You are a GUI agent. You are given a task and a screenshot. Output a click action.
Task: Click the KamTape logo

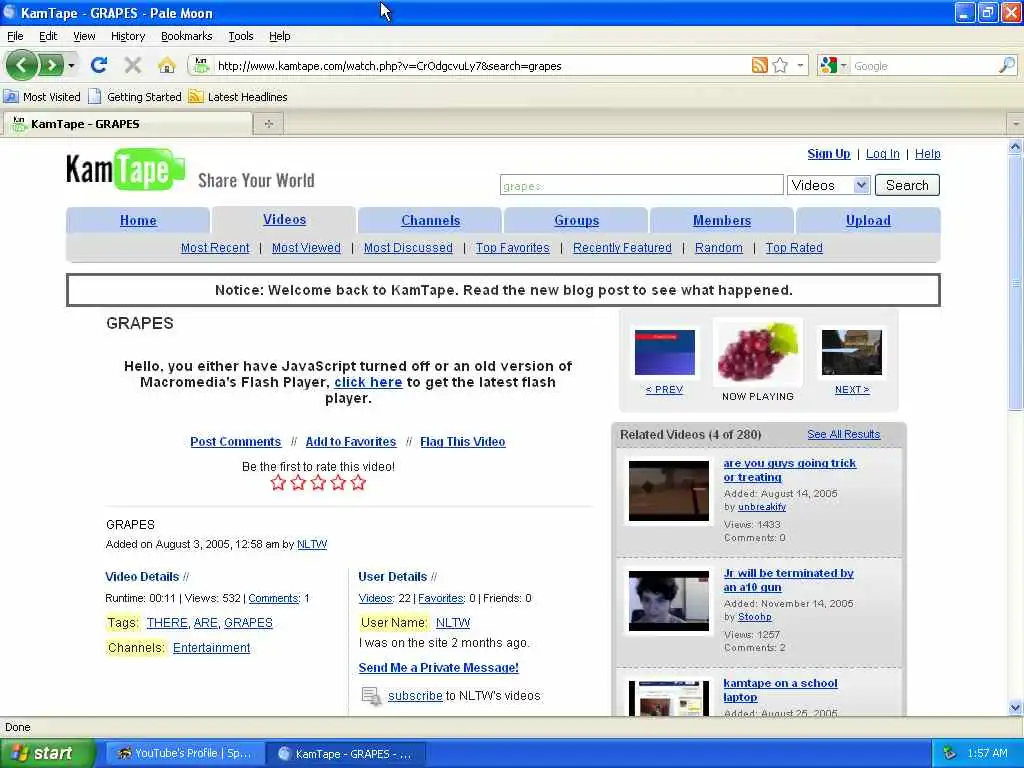pos(125,169)
